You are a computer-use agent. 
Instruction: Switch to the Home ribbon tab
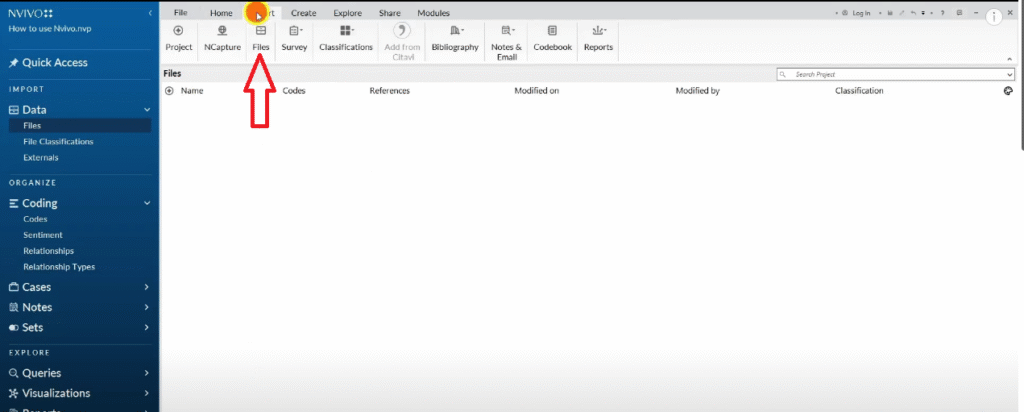221,13
